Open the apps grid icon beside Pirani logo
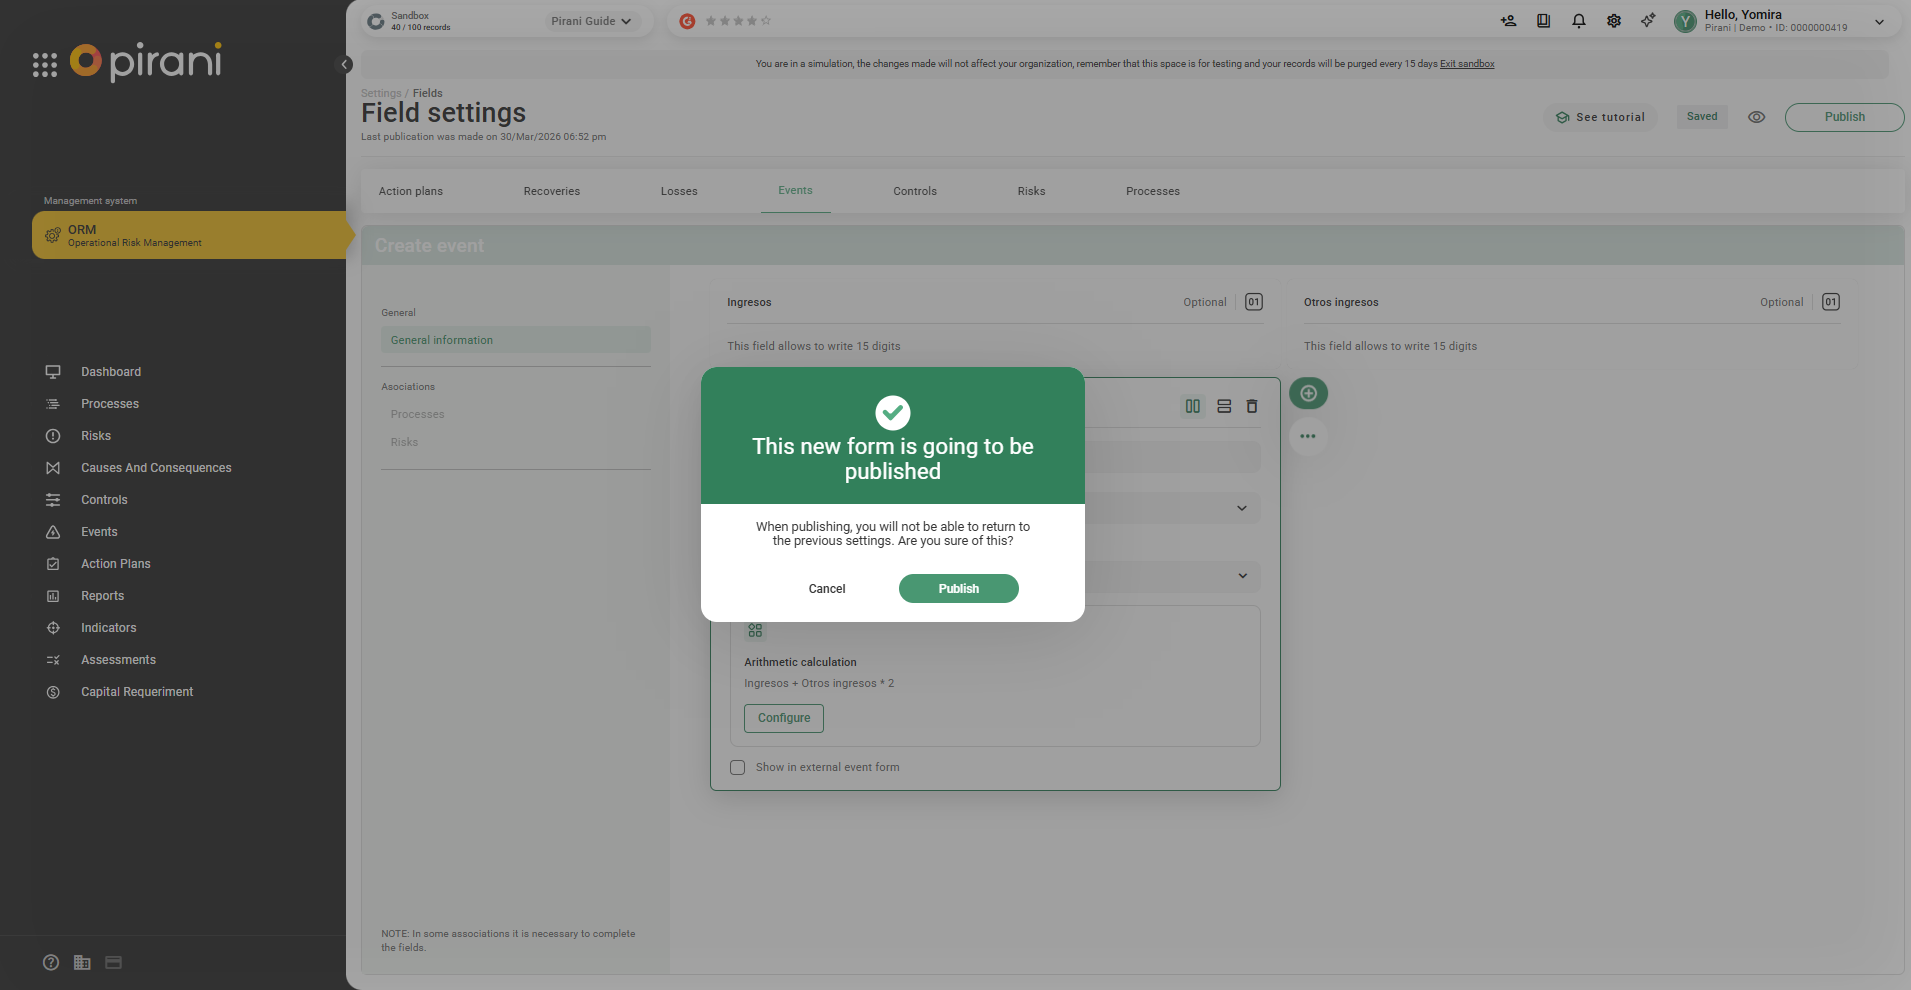Viewport: 1911px width, 990px height. (45, 65)
